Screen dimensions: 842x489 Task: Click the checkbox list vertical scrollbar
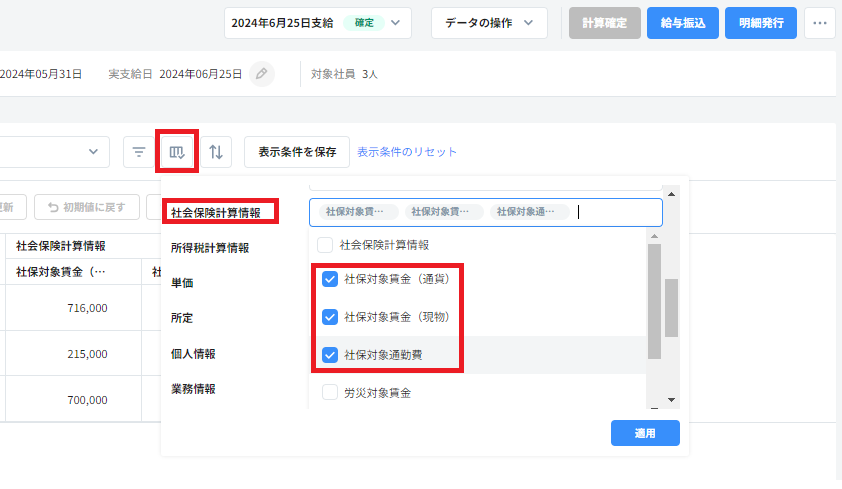coord(672,310)
